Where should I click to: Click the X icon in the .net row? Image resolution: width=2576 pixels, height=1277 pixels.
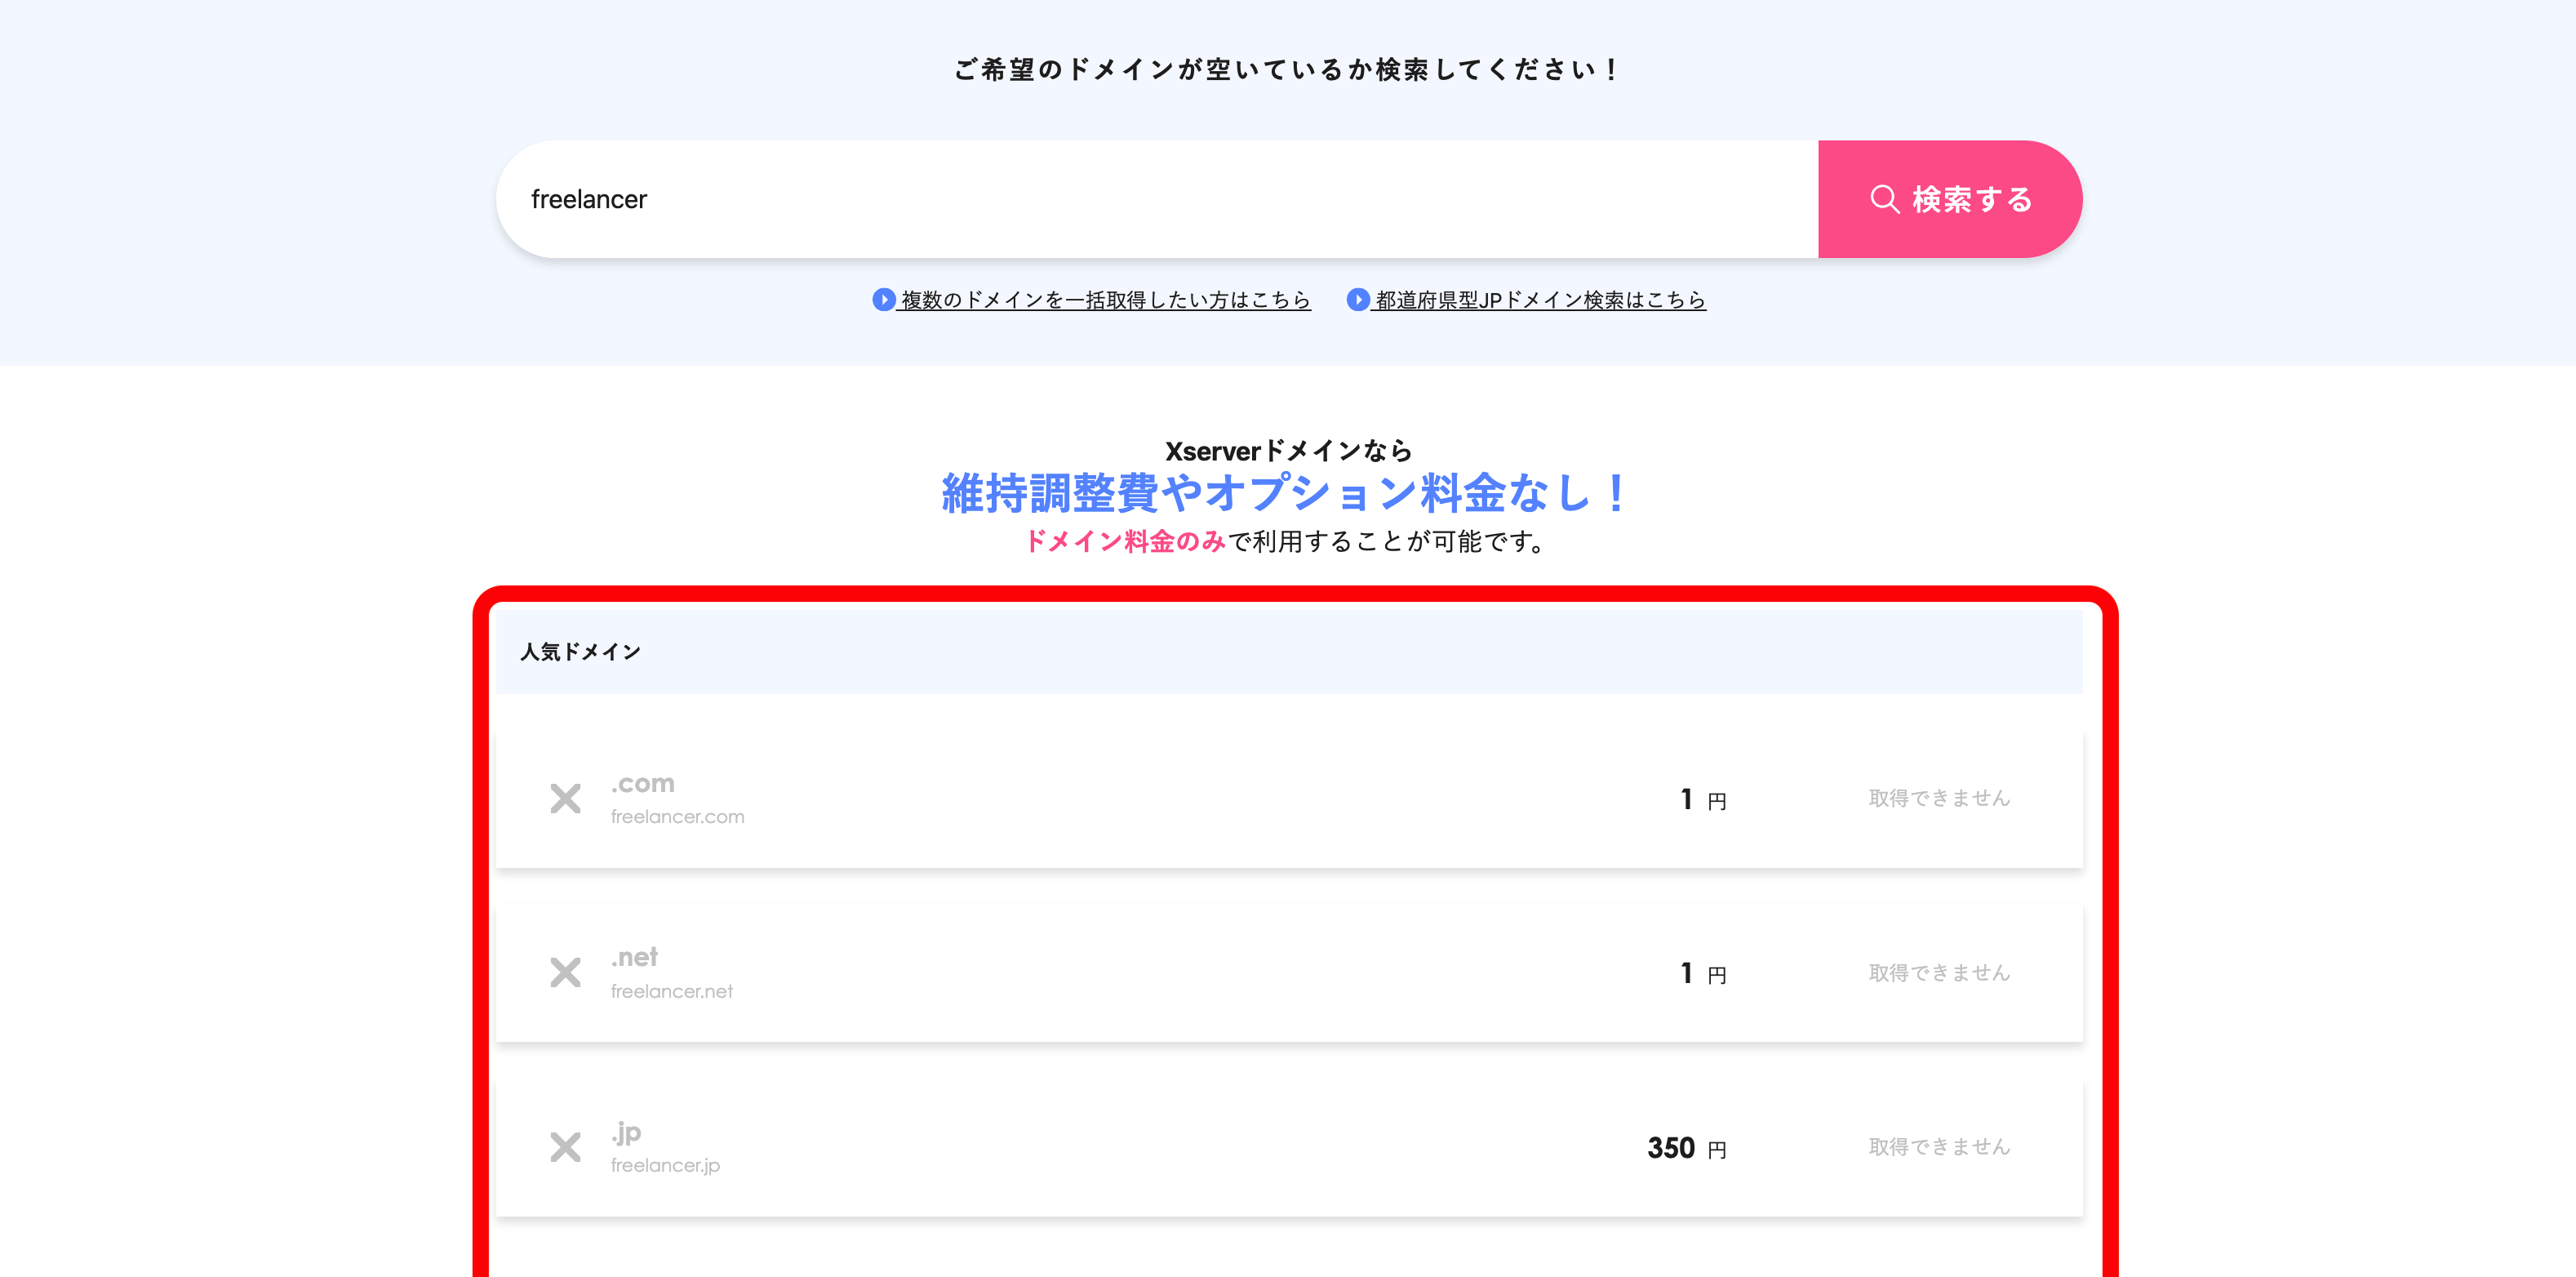tap(565, 972)
